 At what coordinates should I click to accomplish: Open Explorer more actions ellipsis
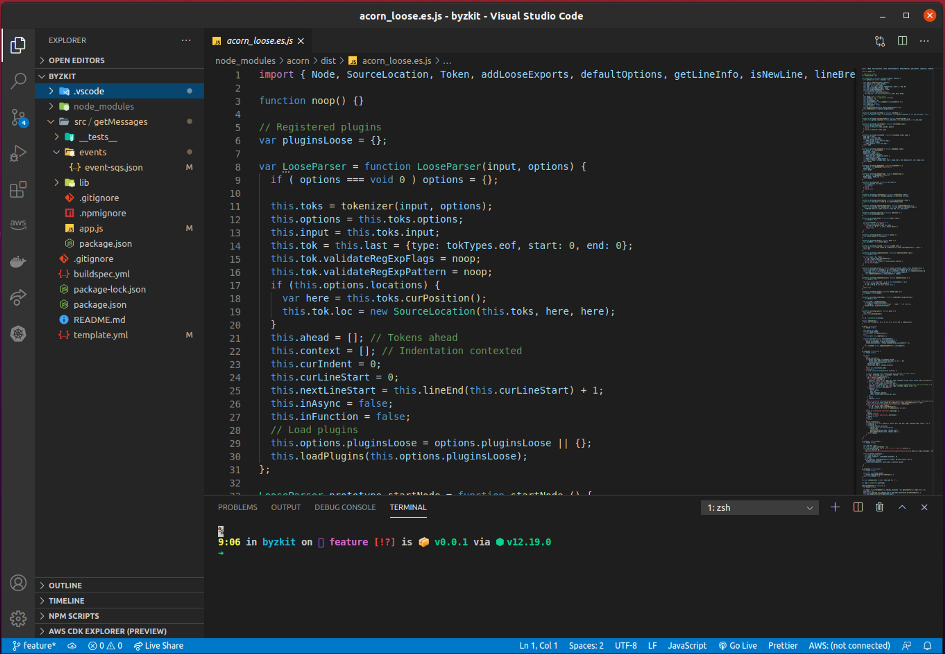point(186,40)
